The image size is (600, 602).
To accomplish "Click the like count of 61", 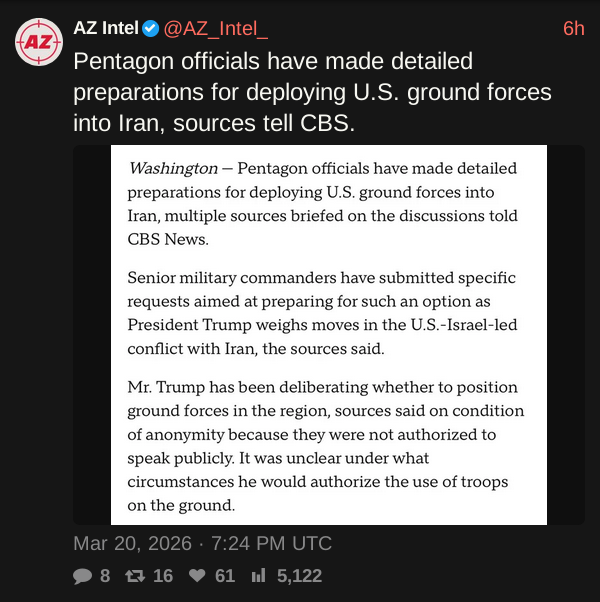I will [225, 576].
